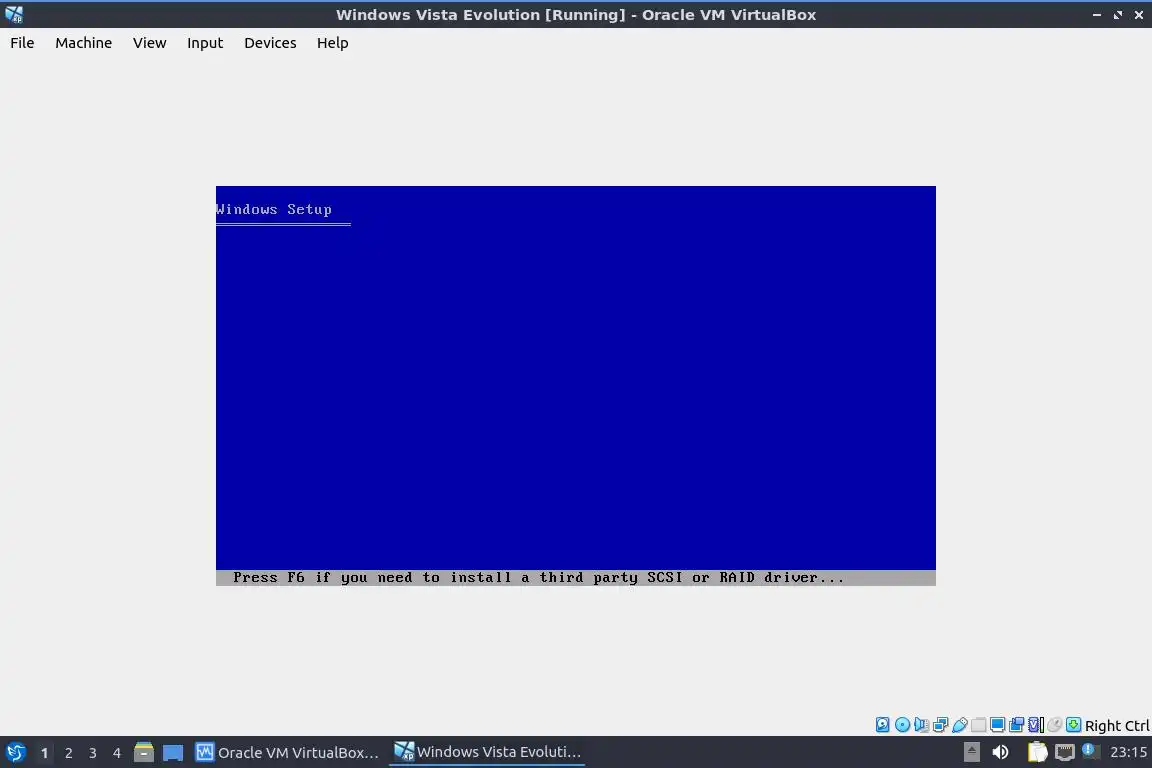This screenshot has width=1152, height=768.
Task: Switch to Oracle VM VirtualBox Manager task
Action: tap(287, 752)
